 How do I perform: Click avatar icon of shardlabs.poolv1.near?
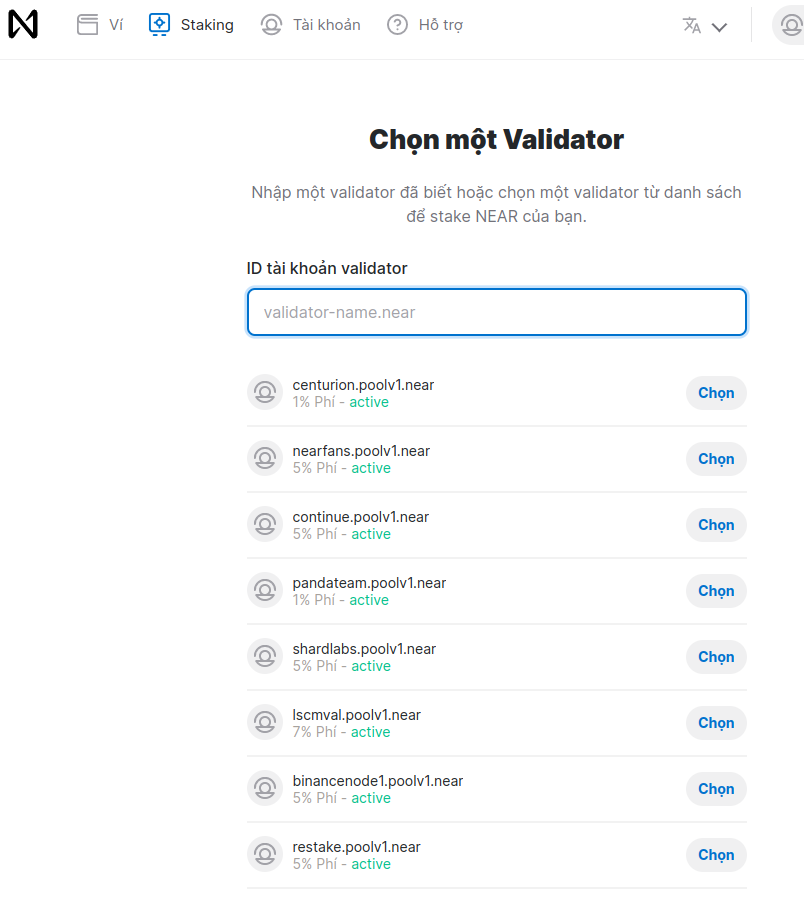tap(265, 656)
